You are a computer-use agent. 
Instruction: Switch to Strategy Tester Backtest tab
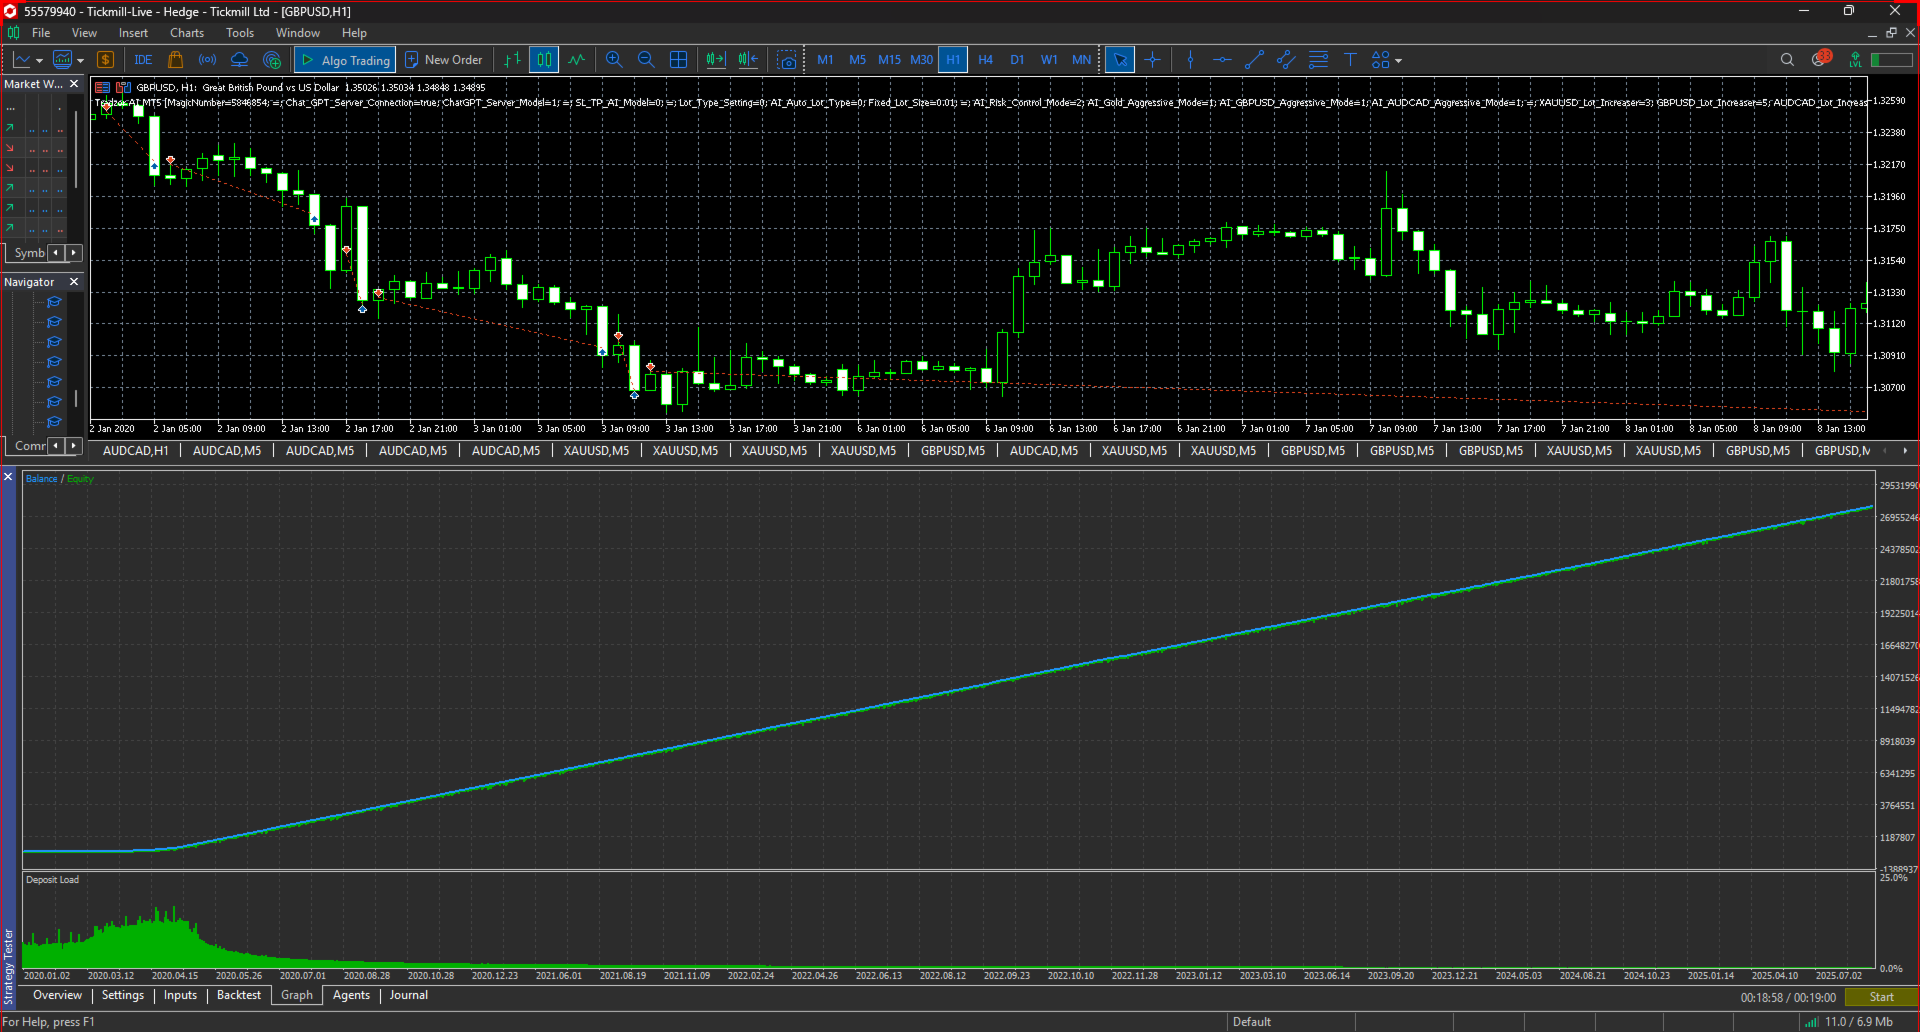(239, 995)
